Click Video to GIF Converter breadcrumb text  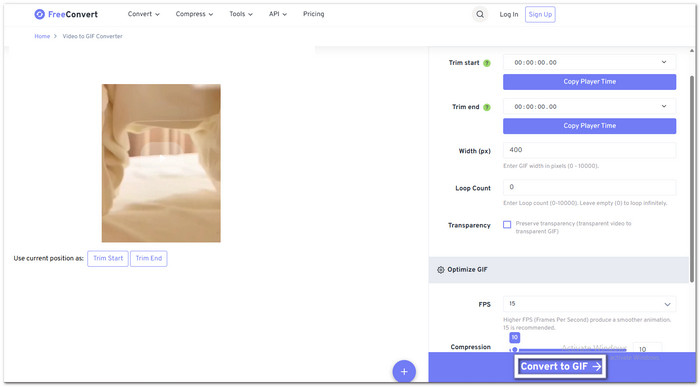point(92,36)
